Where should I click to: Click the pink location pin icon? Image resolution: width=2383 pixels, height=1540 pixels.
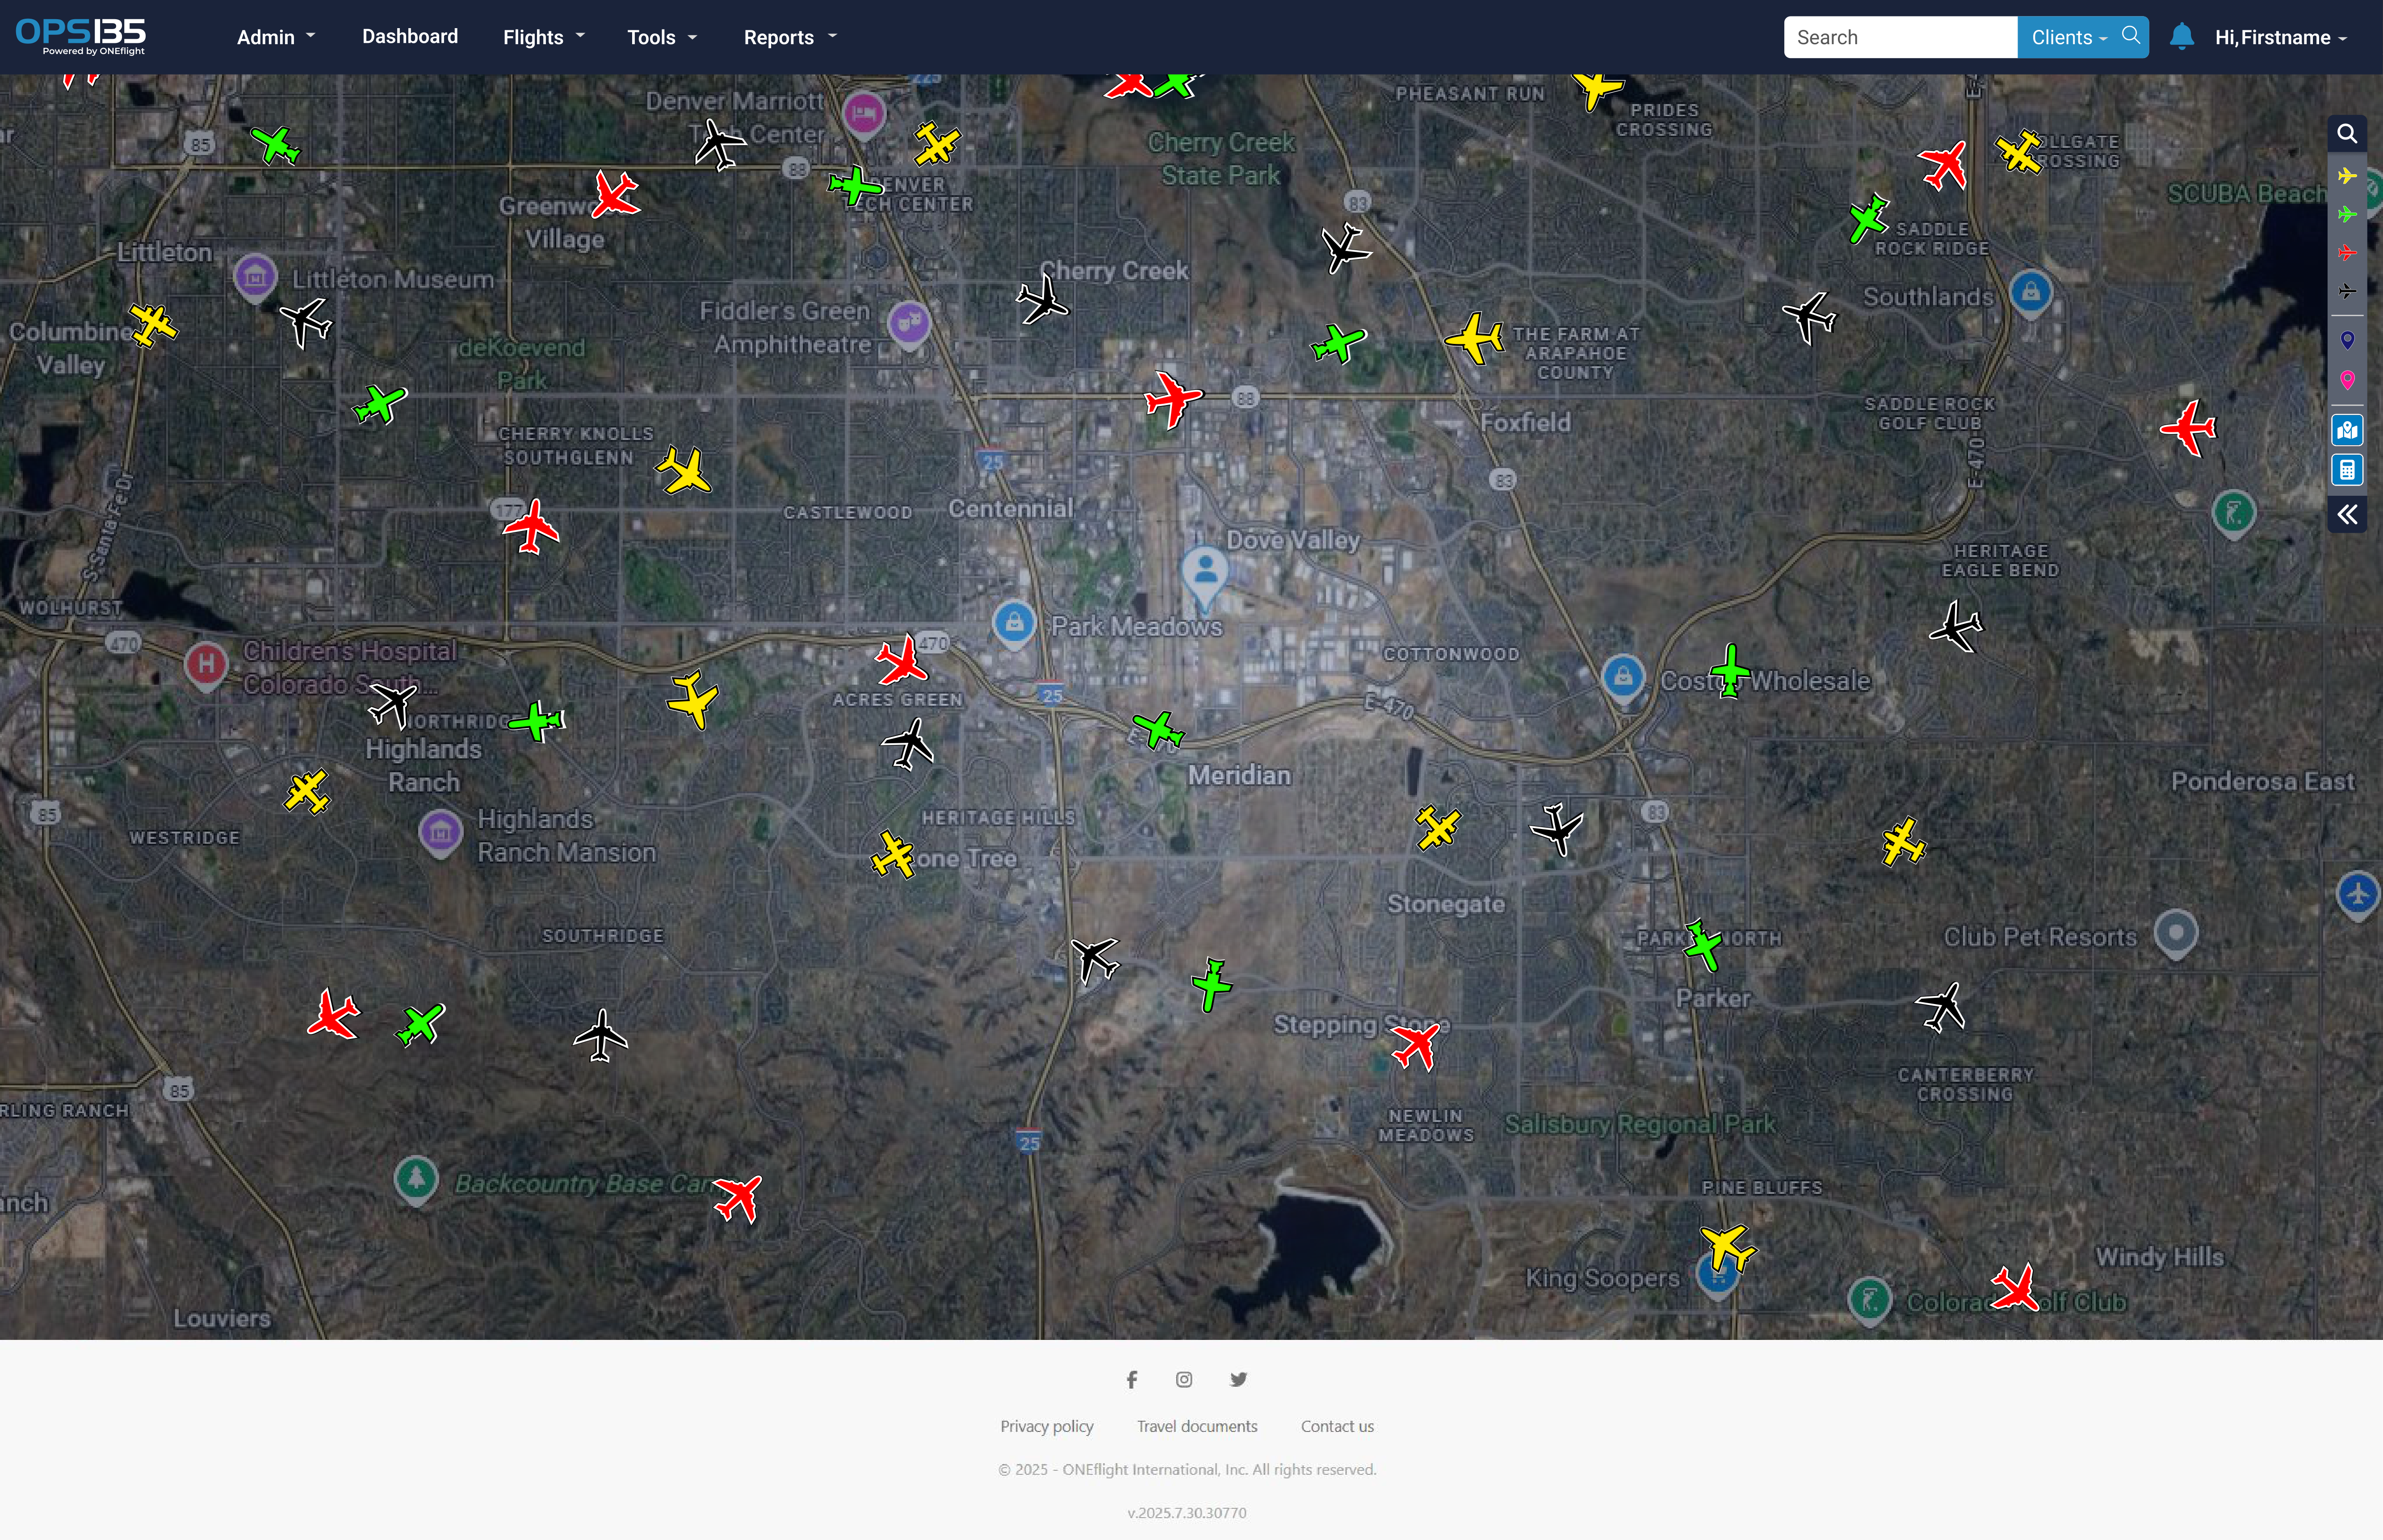pyautogui.click(x=2346, y=379)
